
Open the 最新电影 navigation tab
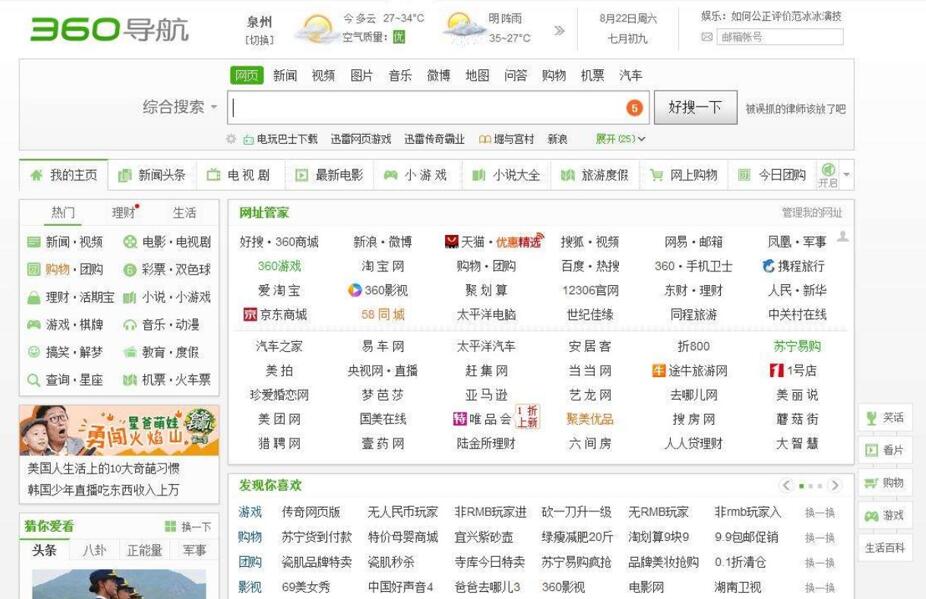coord(330,175)
